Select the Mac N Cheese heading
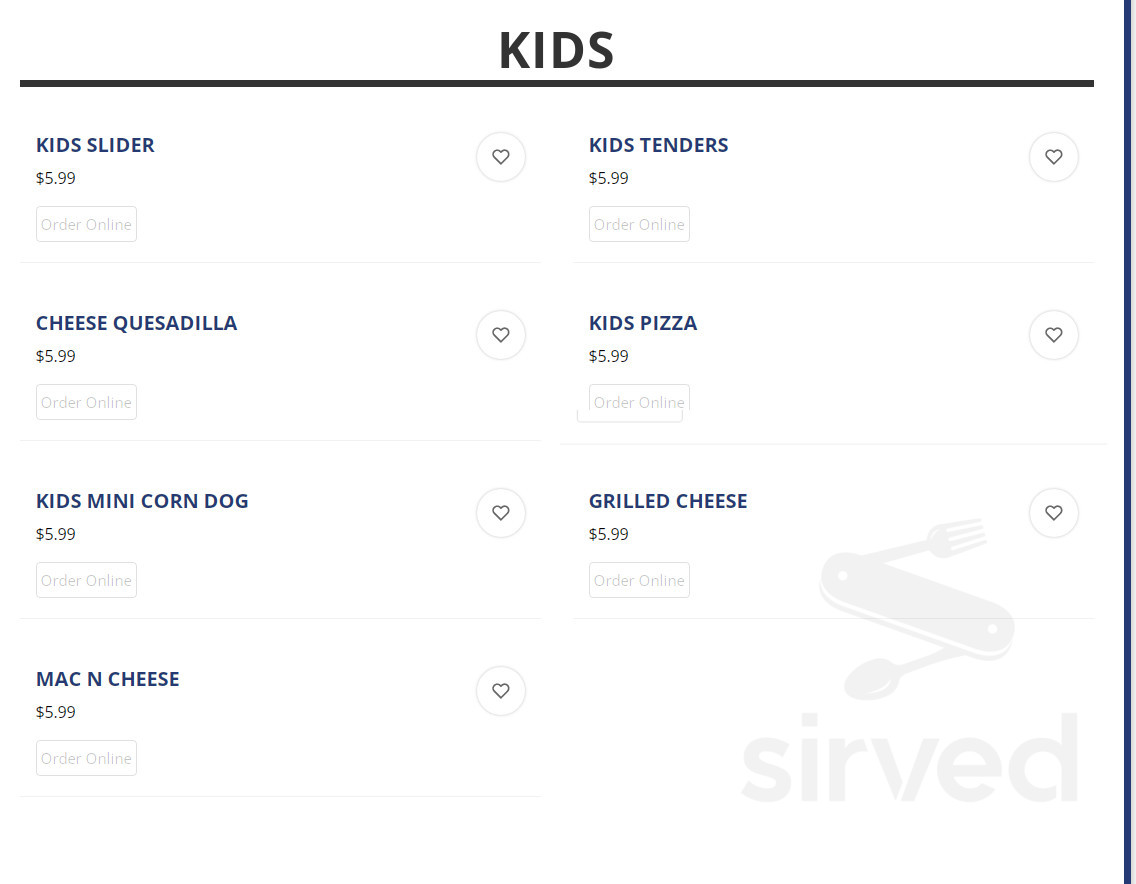 (107, 679)
